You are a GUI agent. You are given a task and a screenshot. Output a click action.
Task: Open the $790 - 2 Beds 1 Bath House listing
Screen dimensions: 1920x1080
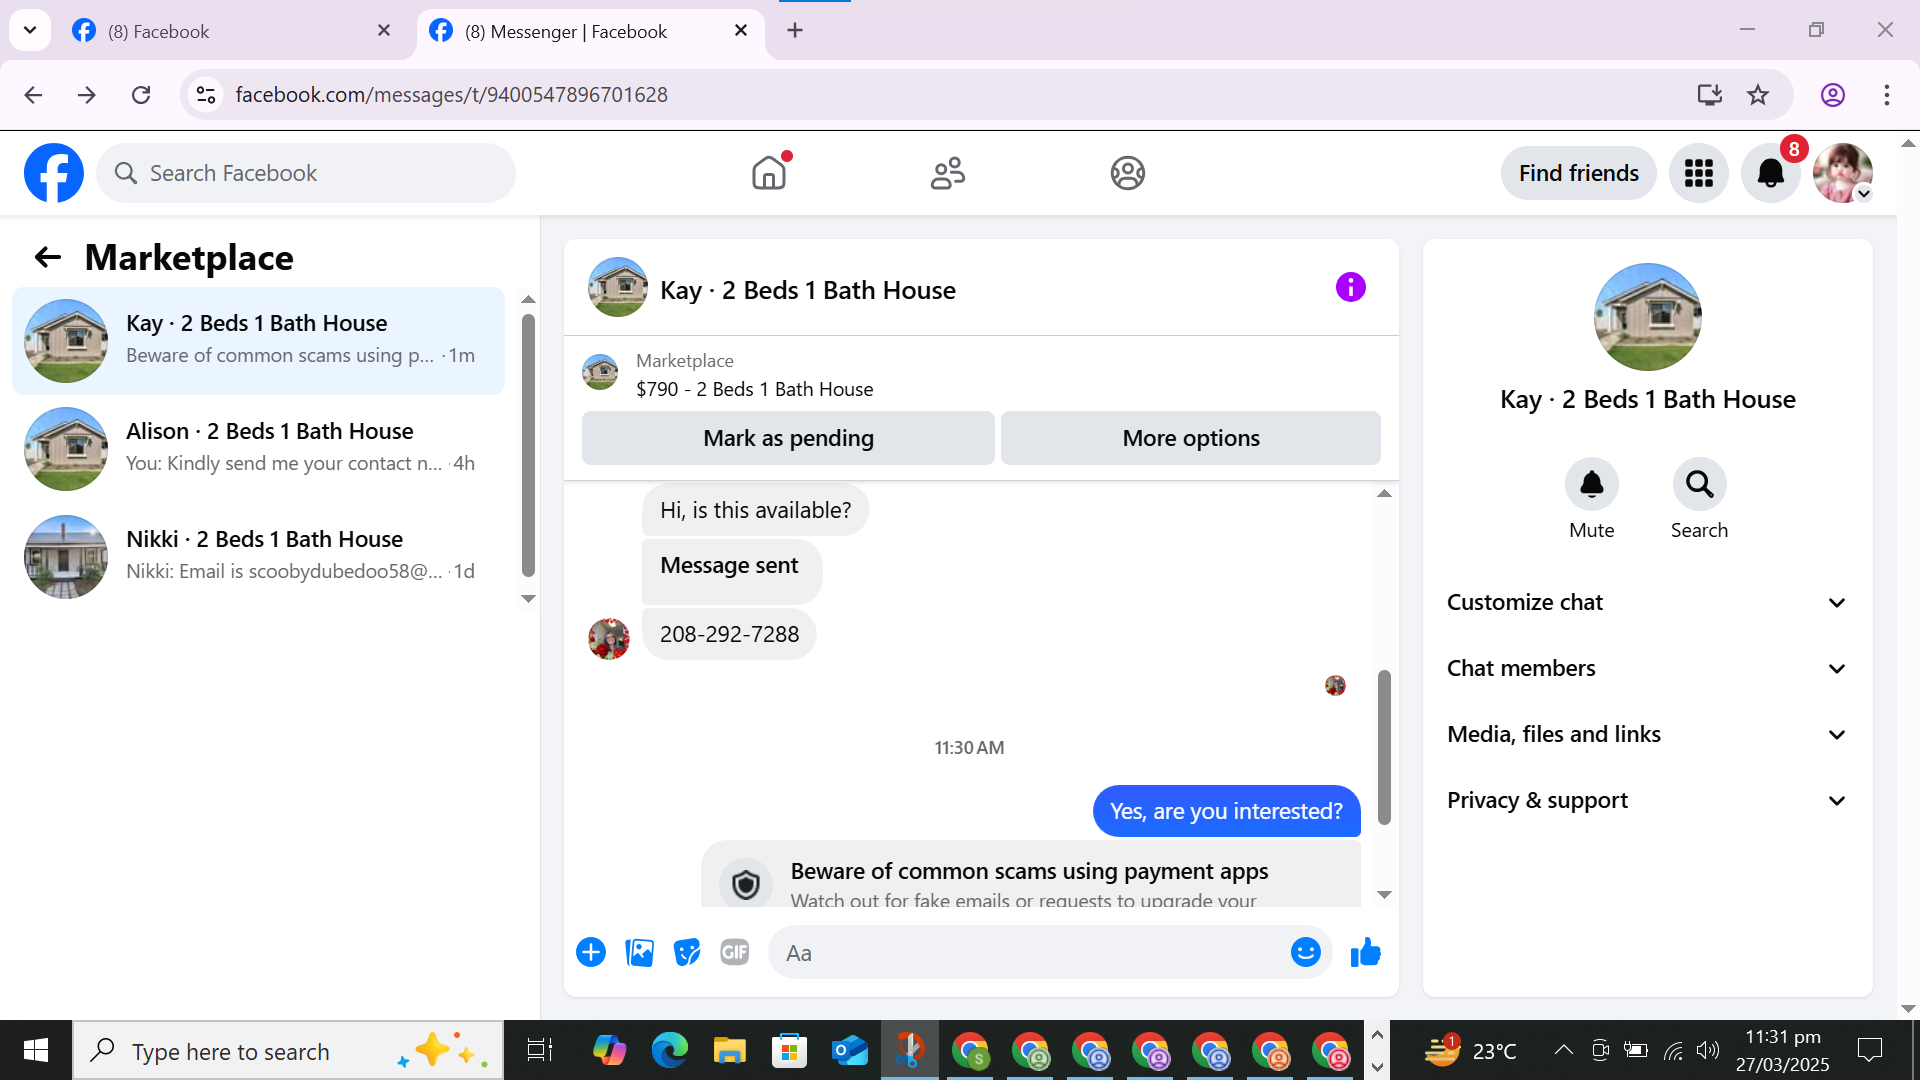coord(754,389)
